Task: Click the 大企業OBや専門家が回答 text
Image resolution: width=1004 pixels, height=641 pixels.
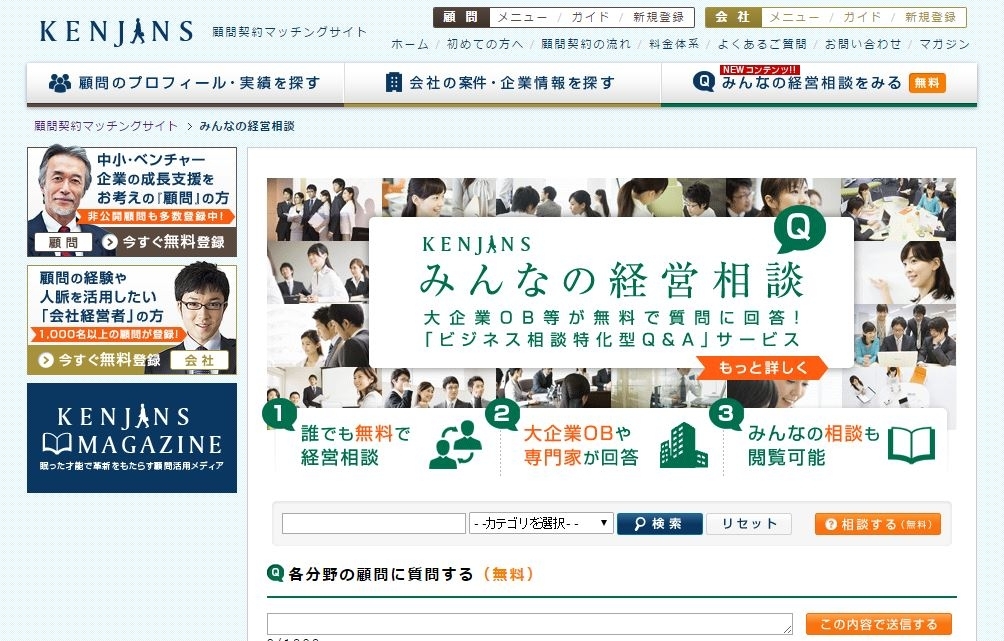Action: [581, 445]
